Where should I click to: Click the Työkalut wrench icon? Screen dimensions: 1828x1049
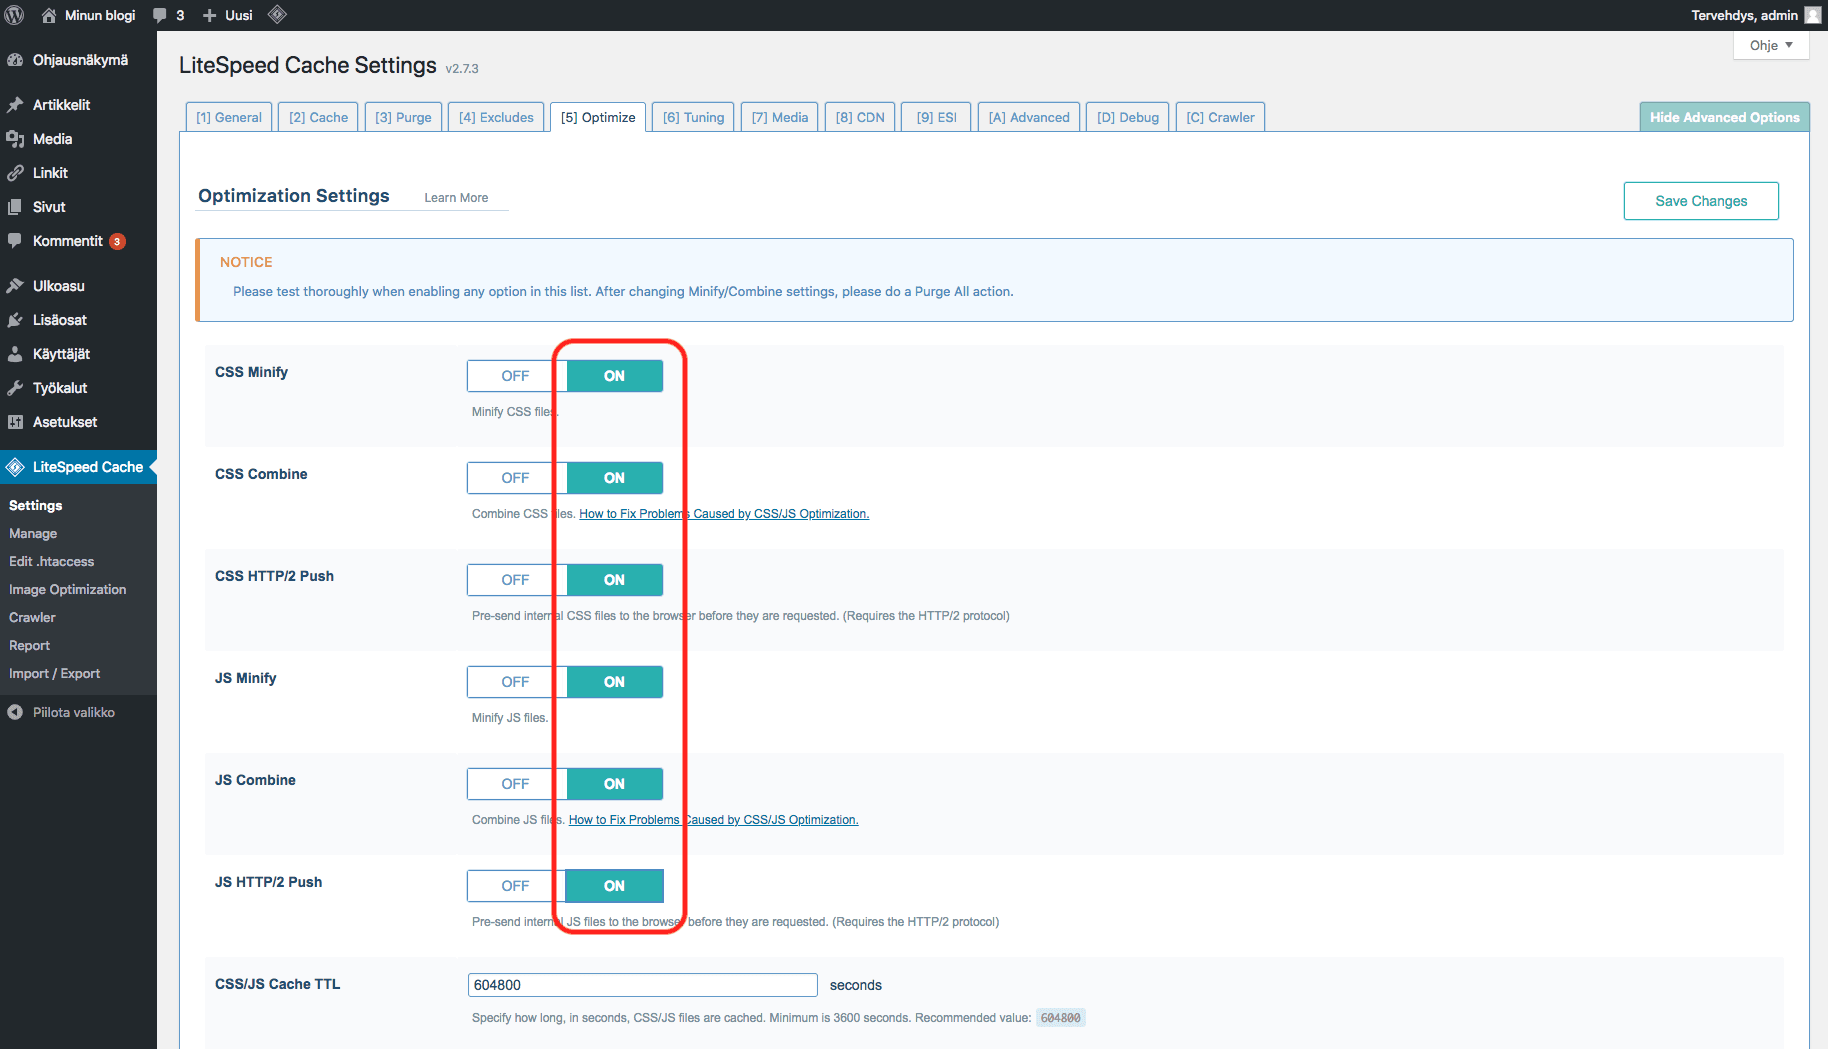(x=15, y=388)
